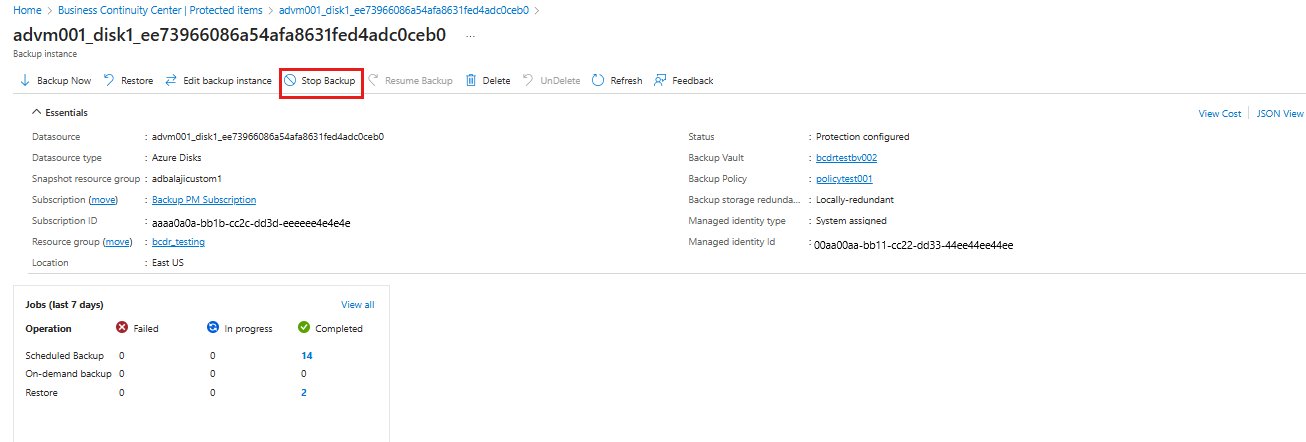Open the bcdr_testing resource group link
1306x442 pixels.
[178, 242]
